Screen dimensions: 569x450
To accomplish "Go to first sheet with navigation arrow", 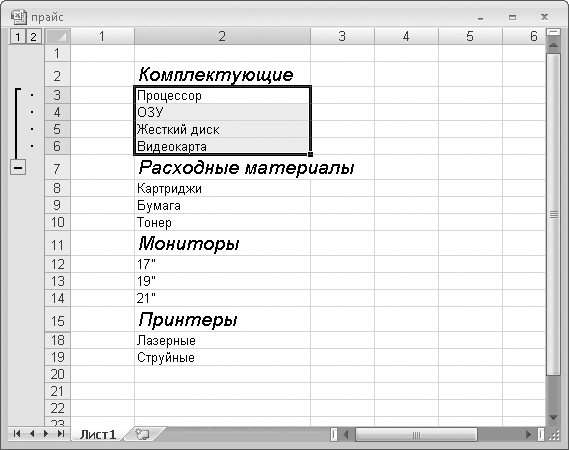I will [x=17, y=434].
